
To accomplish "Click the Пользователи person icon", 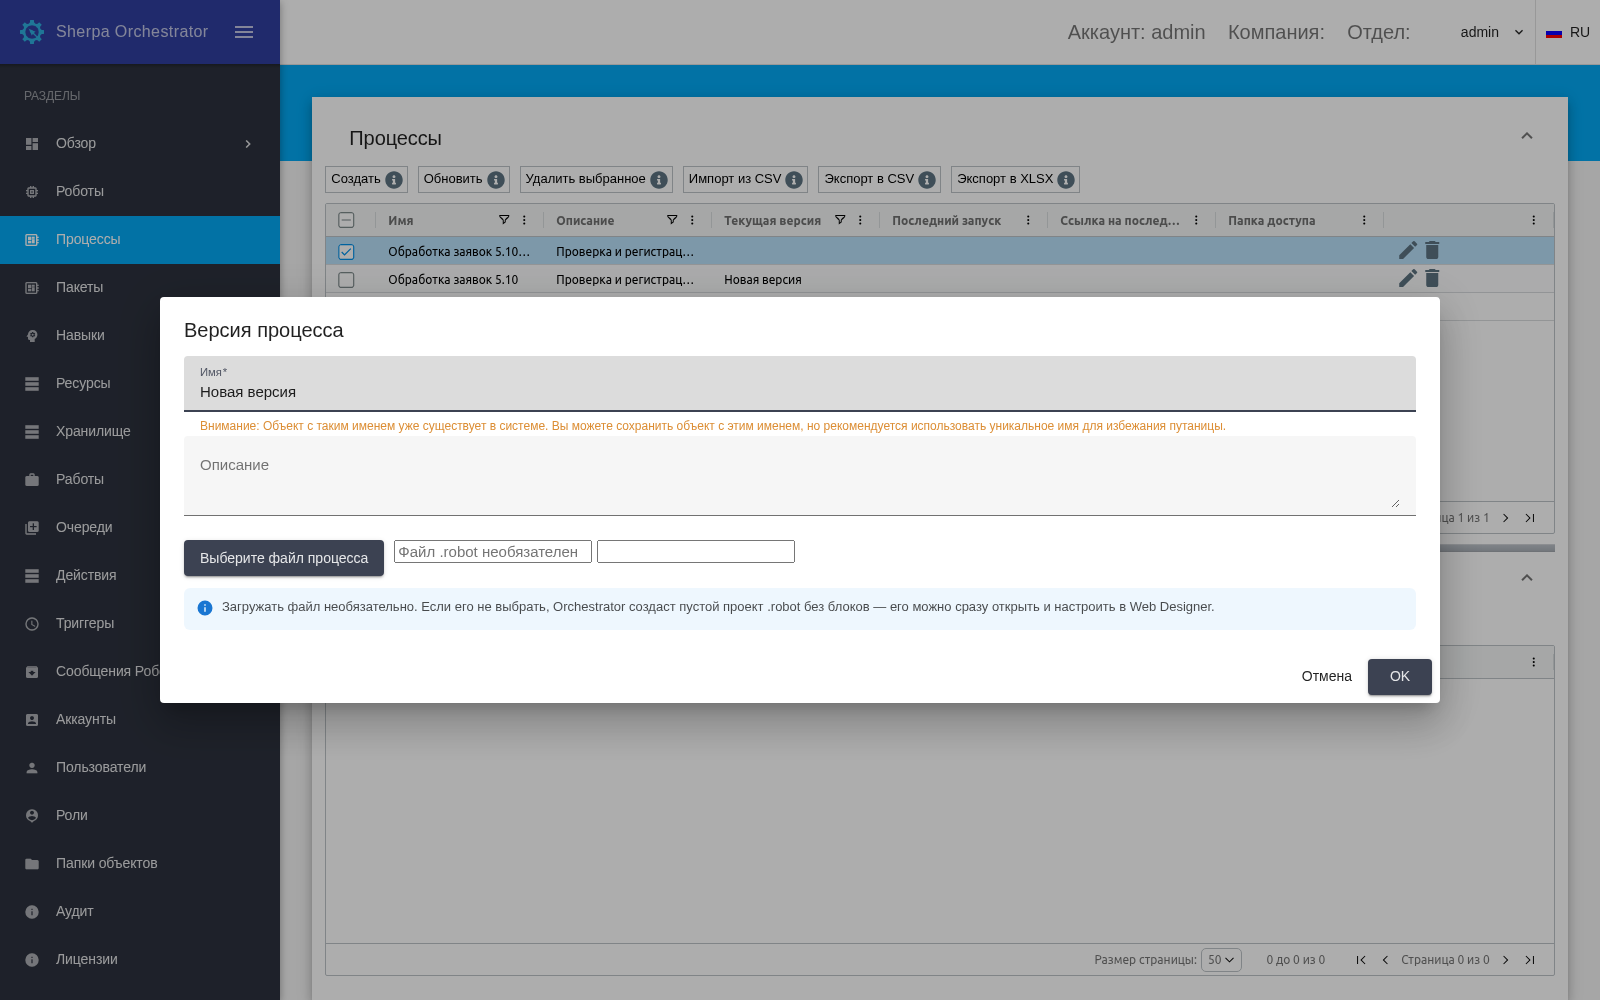I will tap(32, 768).
